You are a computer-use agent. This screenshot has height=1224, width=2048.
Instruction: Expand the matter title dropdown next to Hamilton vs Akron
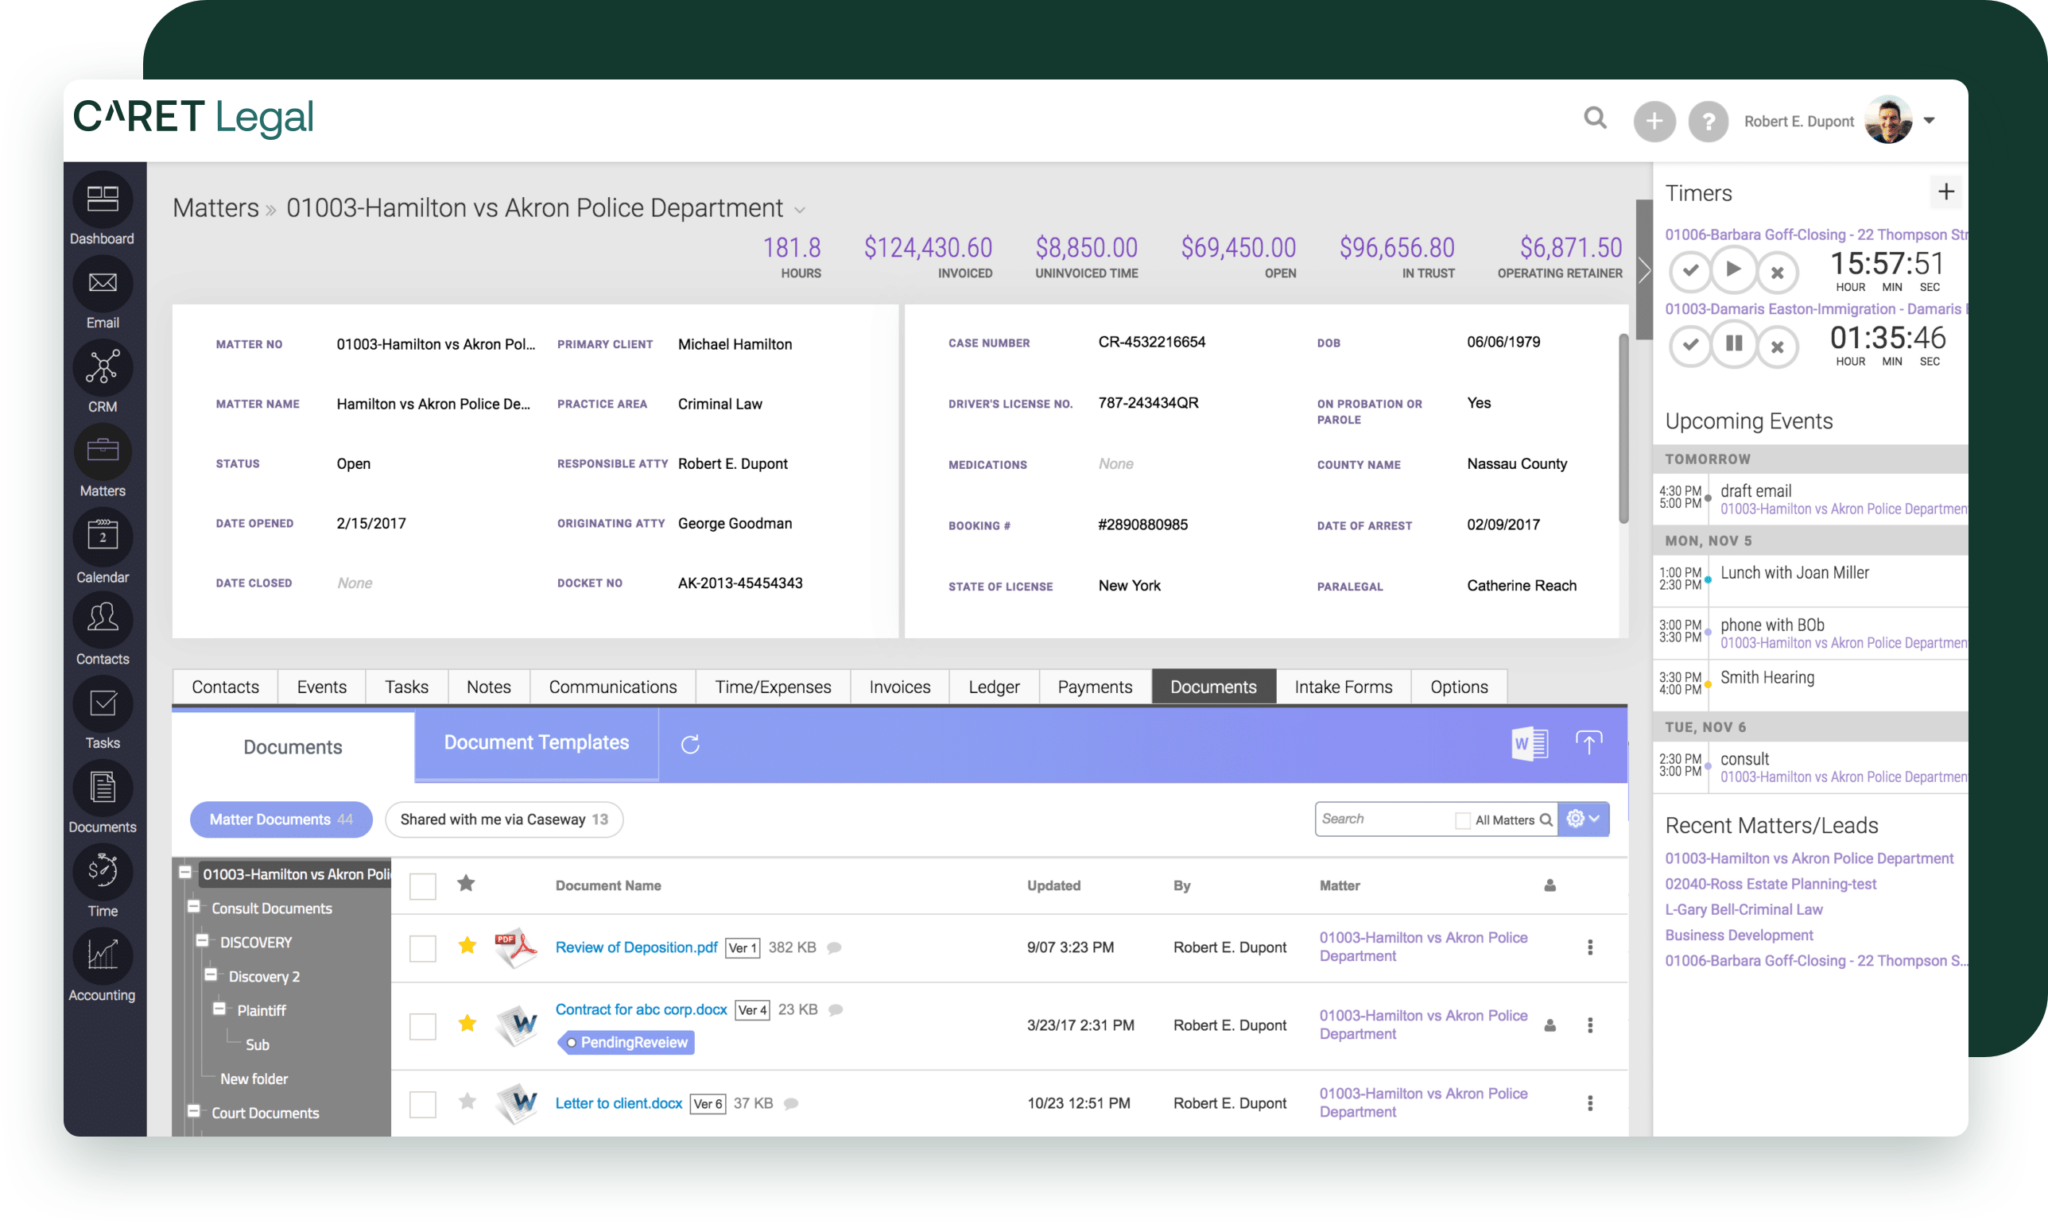coord(800,210)
